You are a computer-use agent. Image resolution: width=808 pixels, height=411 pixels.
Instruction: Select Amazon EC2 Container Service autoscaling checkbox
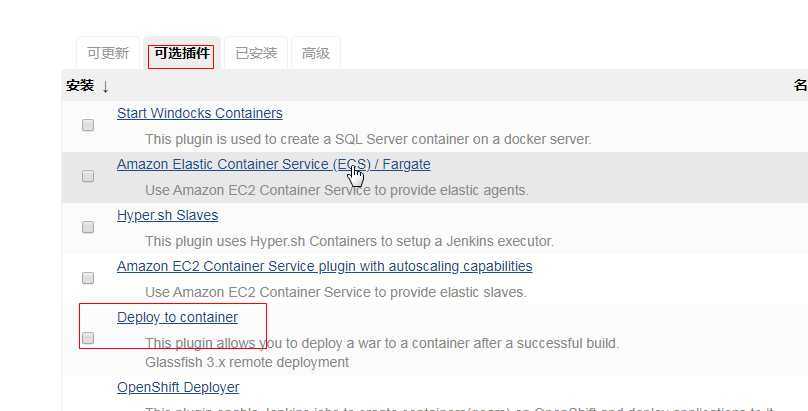tap(88, 278)
